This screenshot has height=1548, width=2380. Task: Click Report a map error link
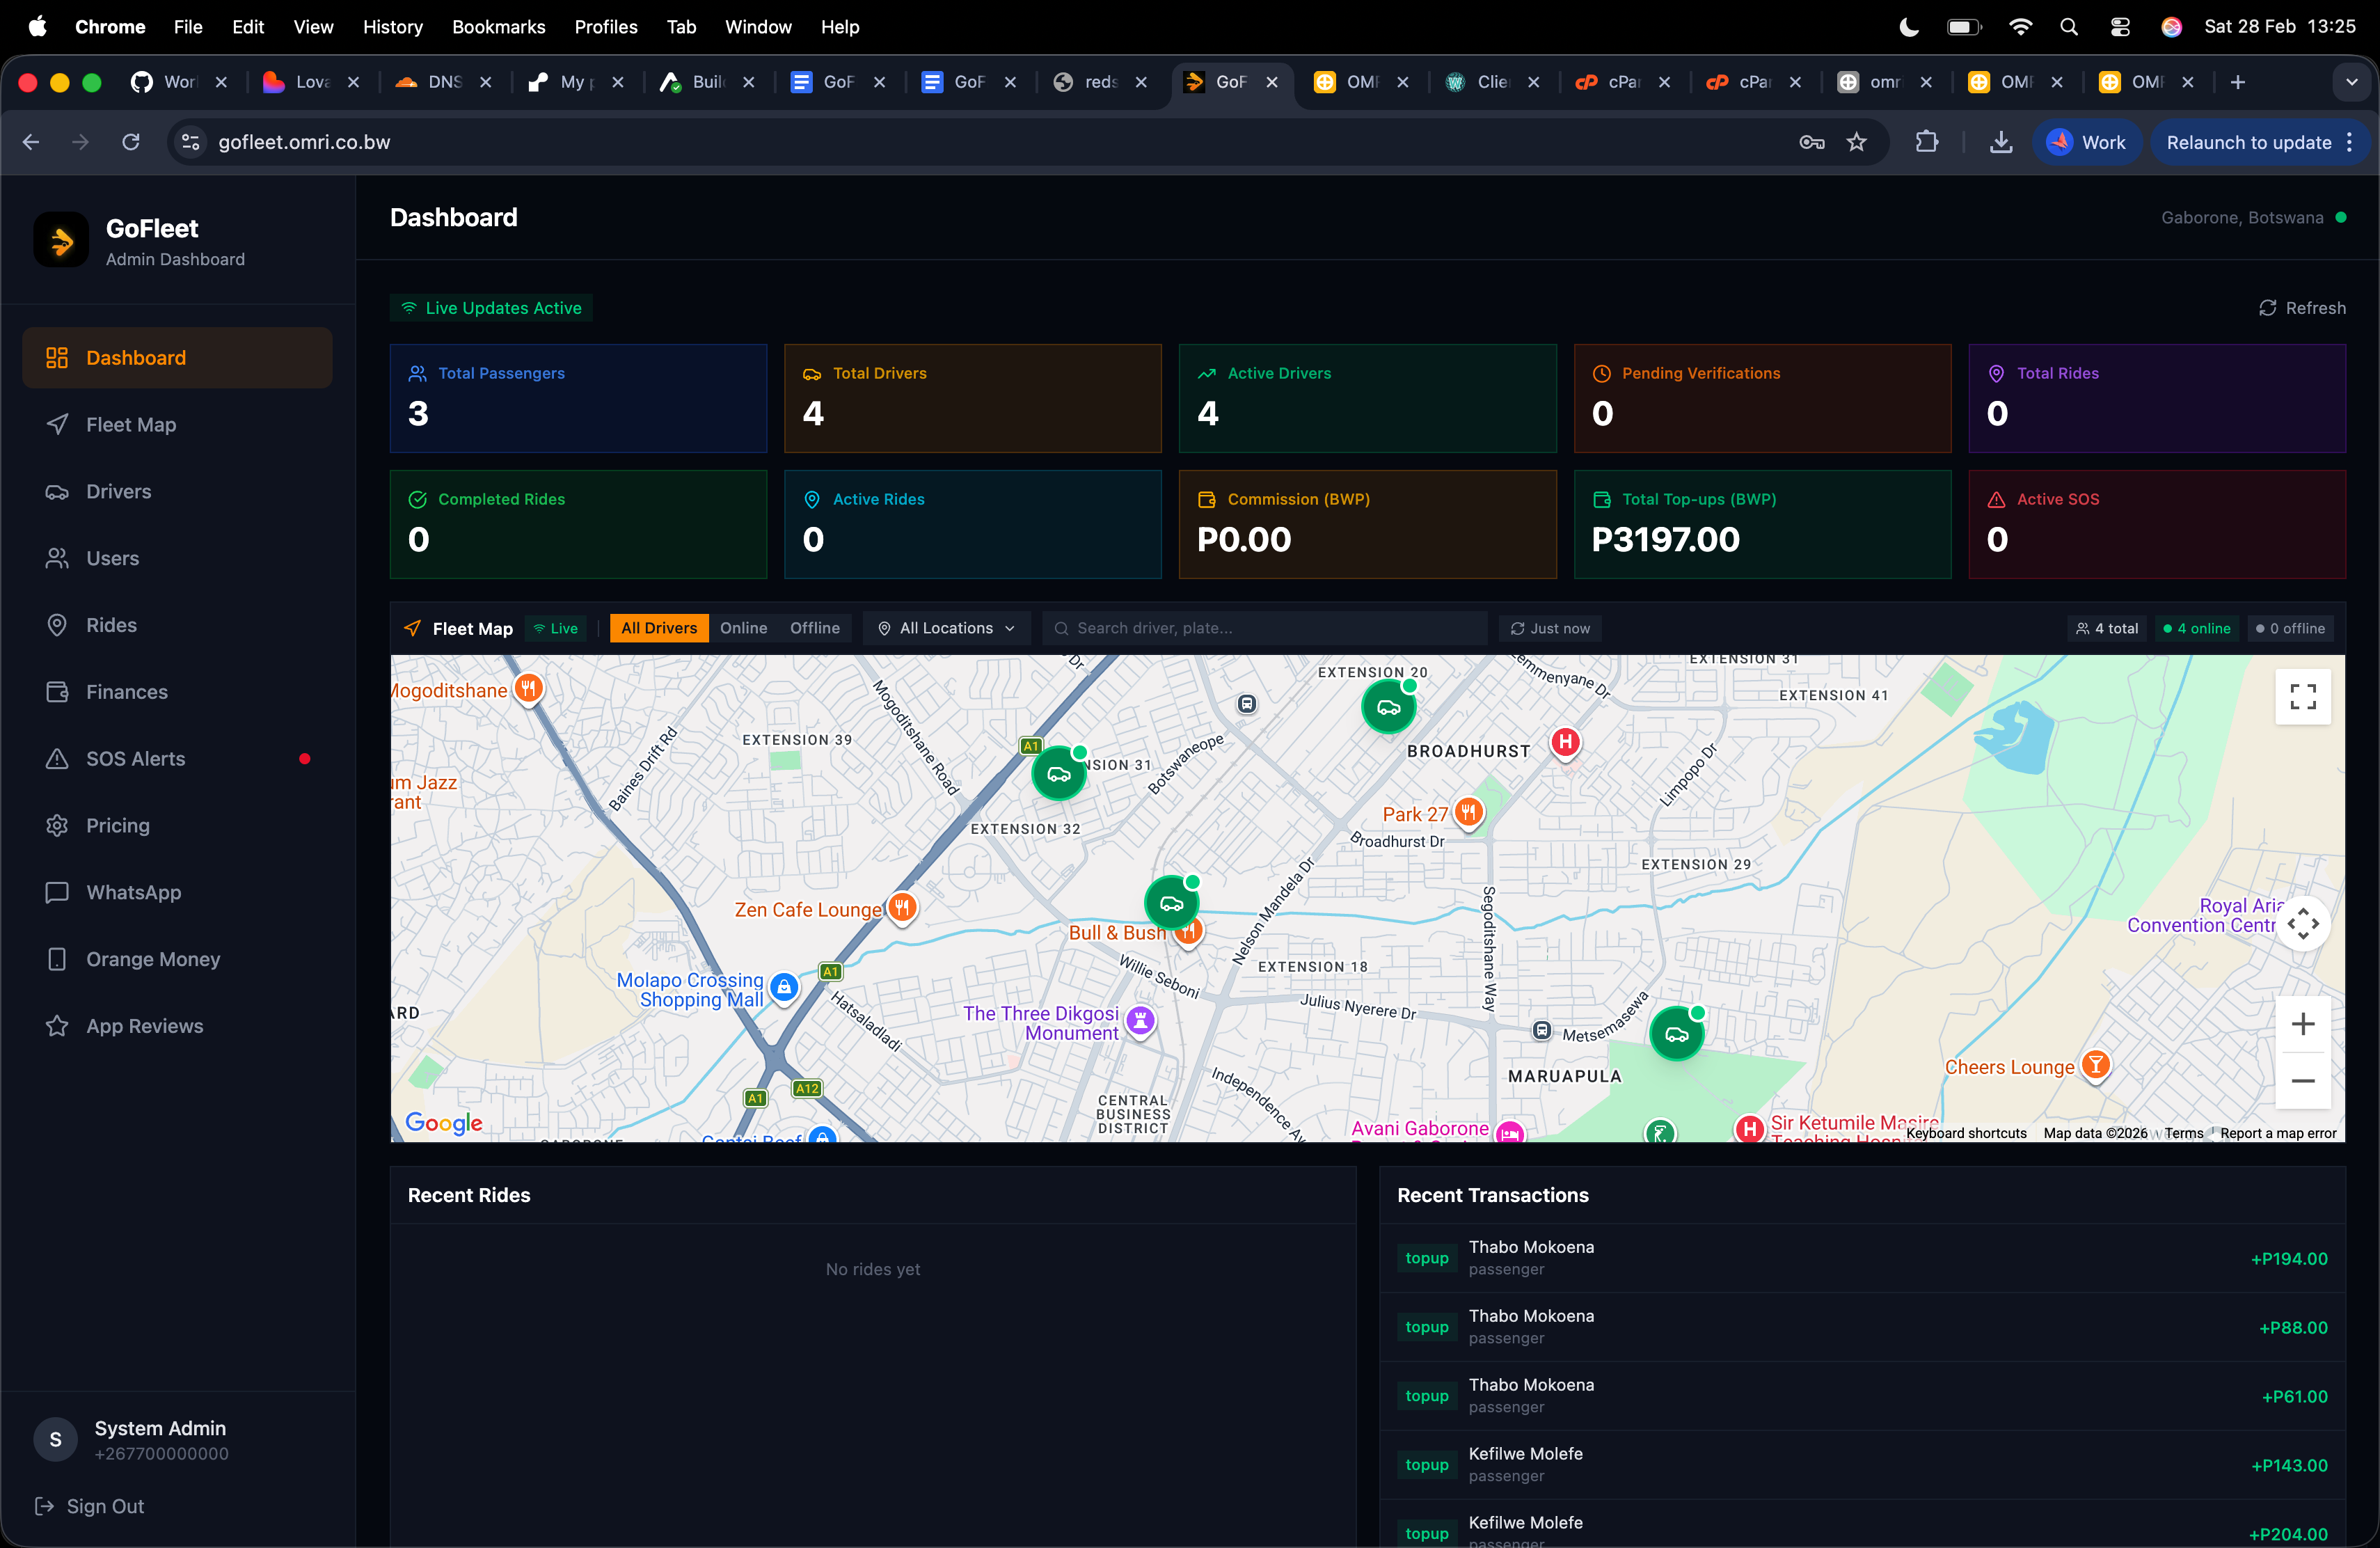tap(2278, 1133)
